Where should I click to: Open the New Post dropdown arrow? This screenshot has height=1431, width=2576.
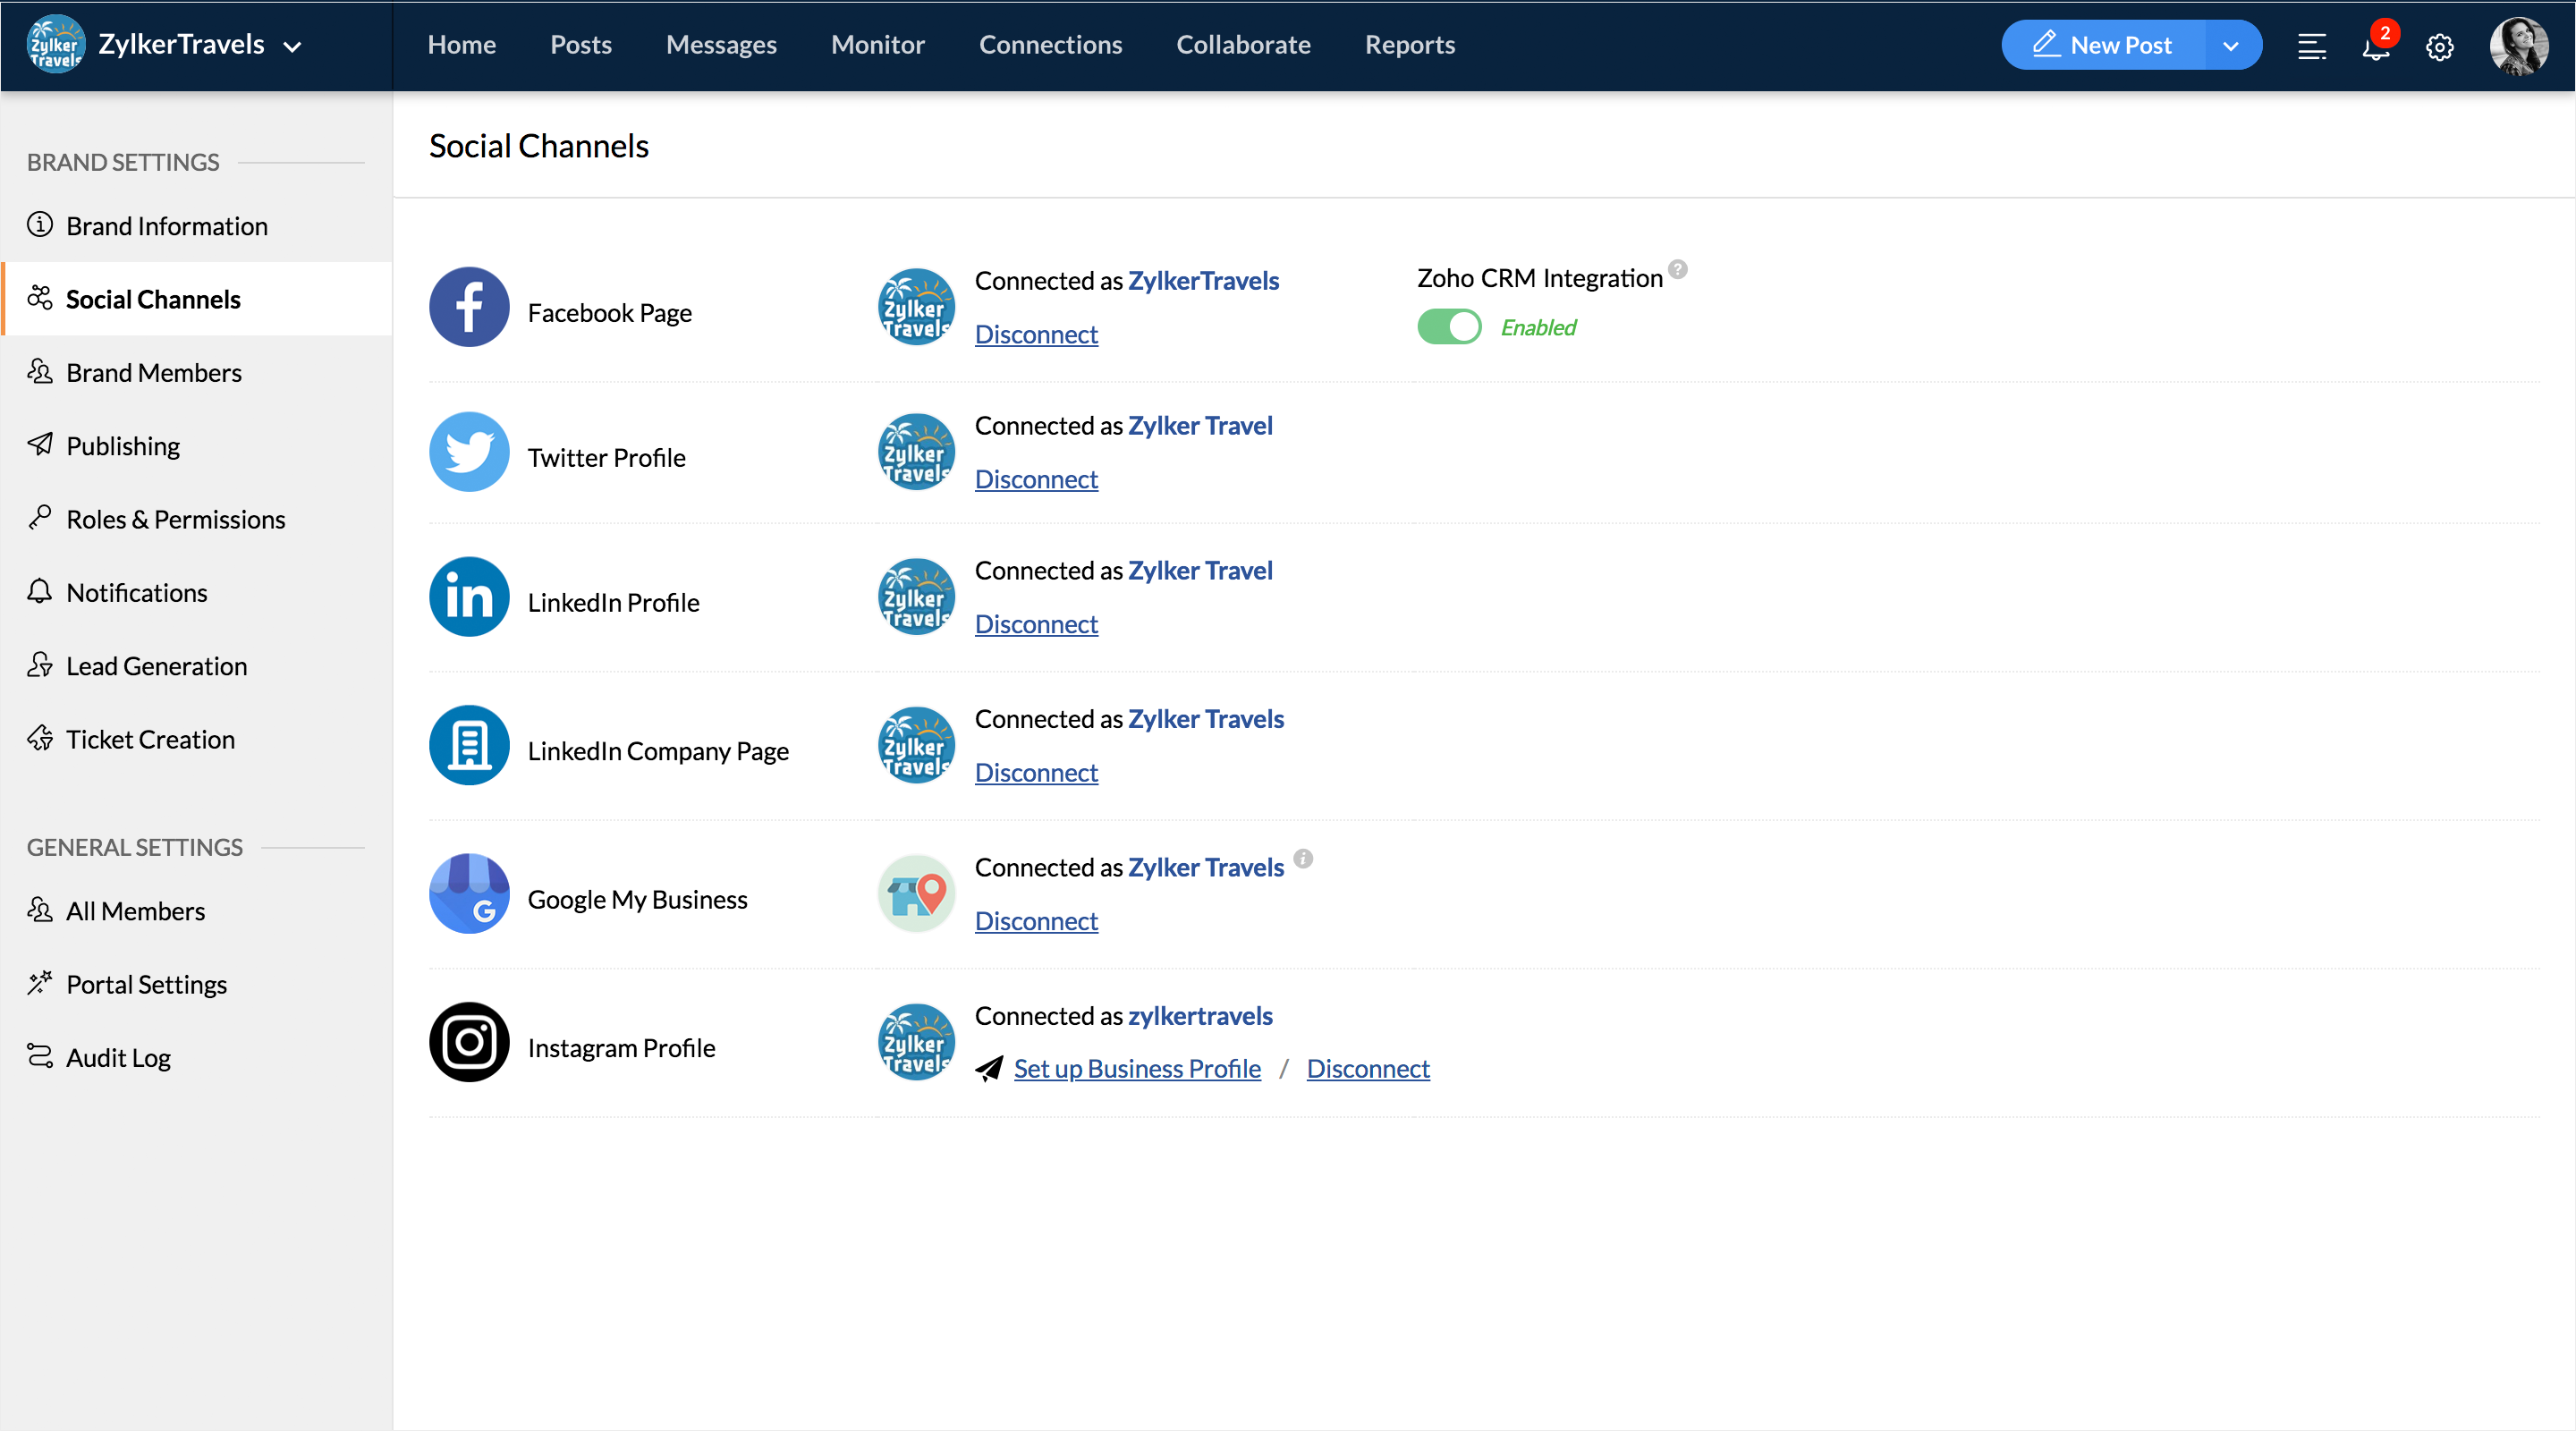pos(2231,46)
